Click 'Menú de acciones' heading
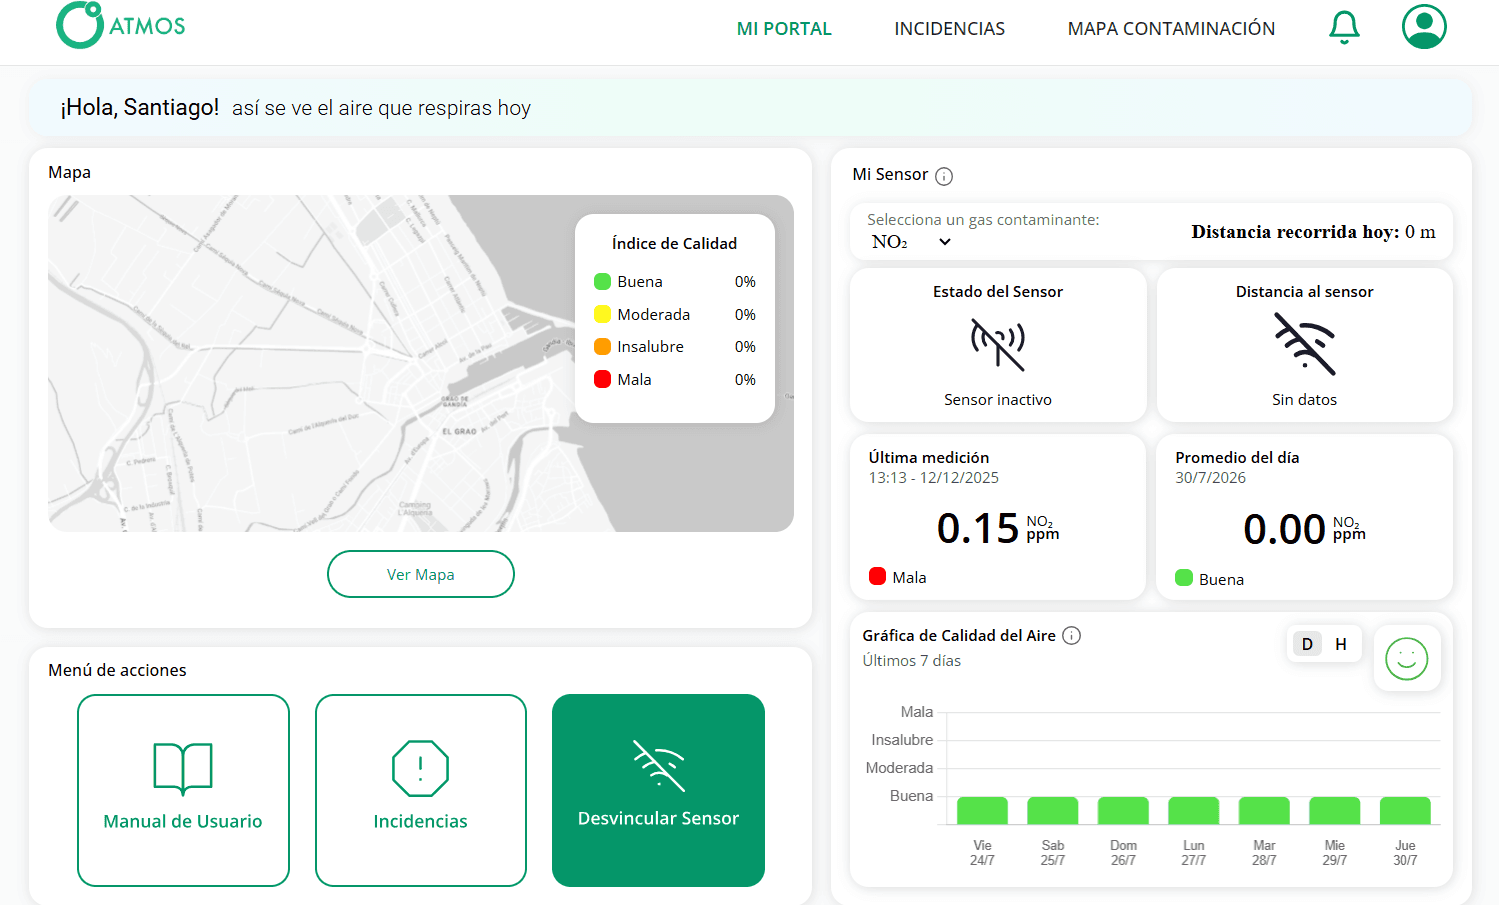This screenshot has width=1499, height=905. pos(117,670)
